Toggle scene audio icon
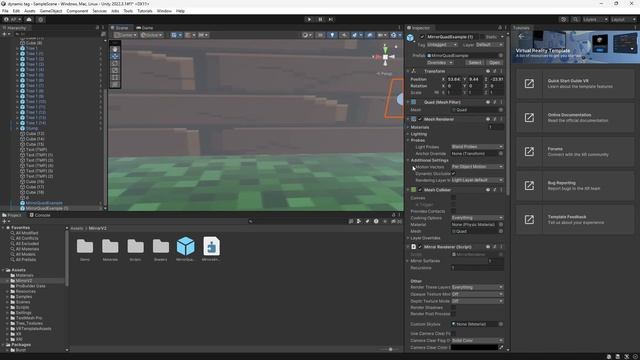This screenshot has height=360, width=640. tap(344, 35)
